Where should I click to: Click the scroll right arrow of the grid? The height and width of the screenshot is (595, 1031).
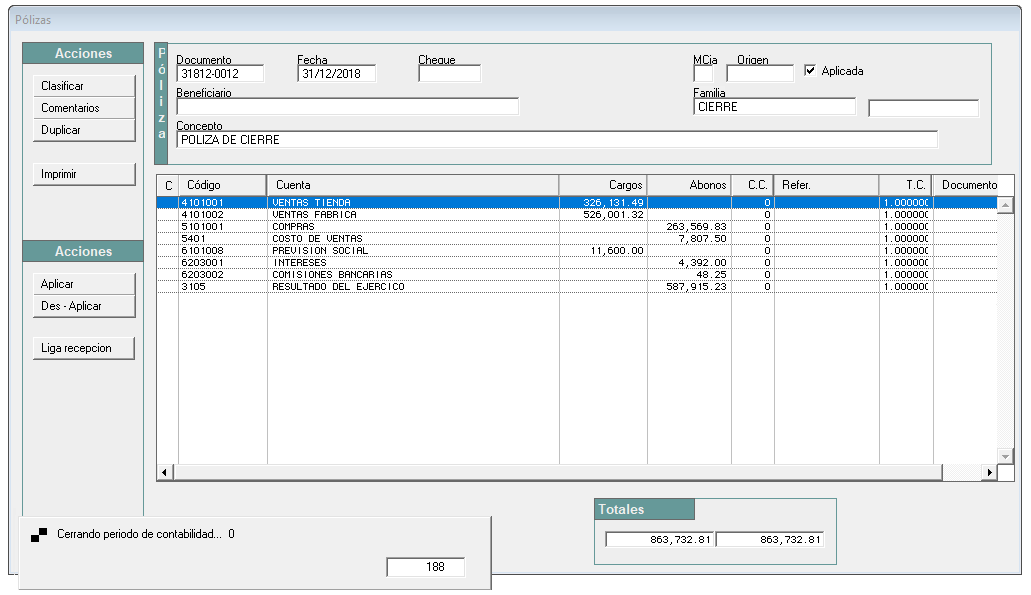[x=990, y=472]
